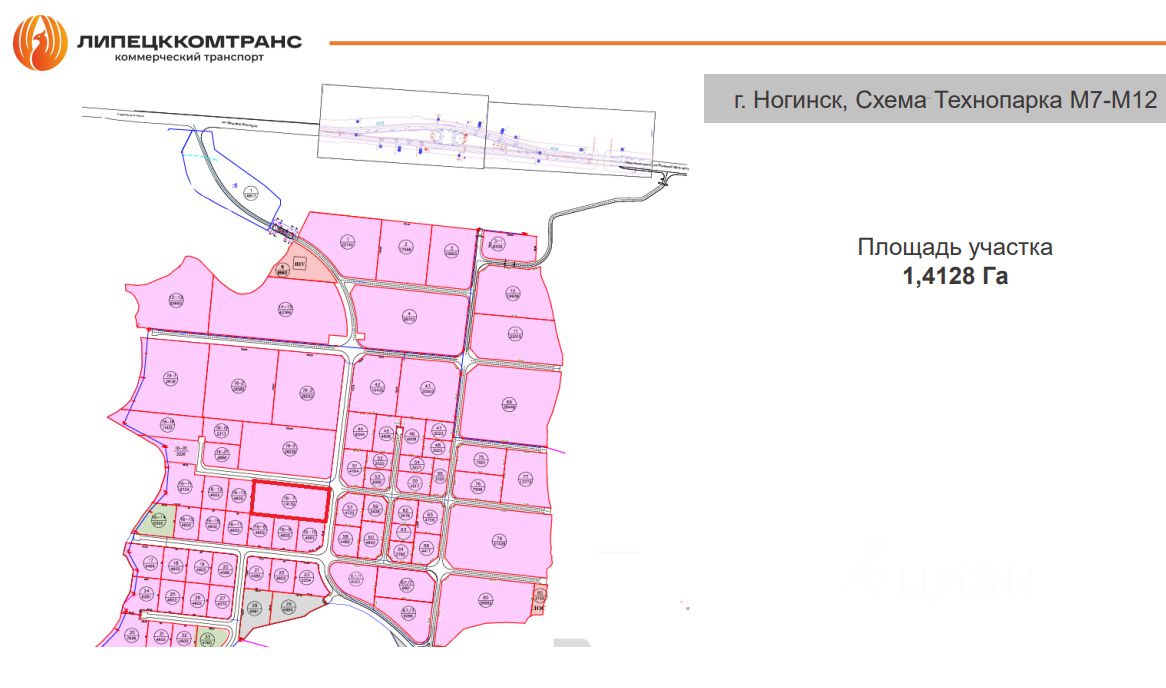The image size is (1166, 688).
Task: Click plot number 42 circle marker
Action: pyautogui.click(x=376, y=387)
